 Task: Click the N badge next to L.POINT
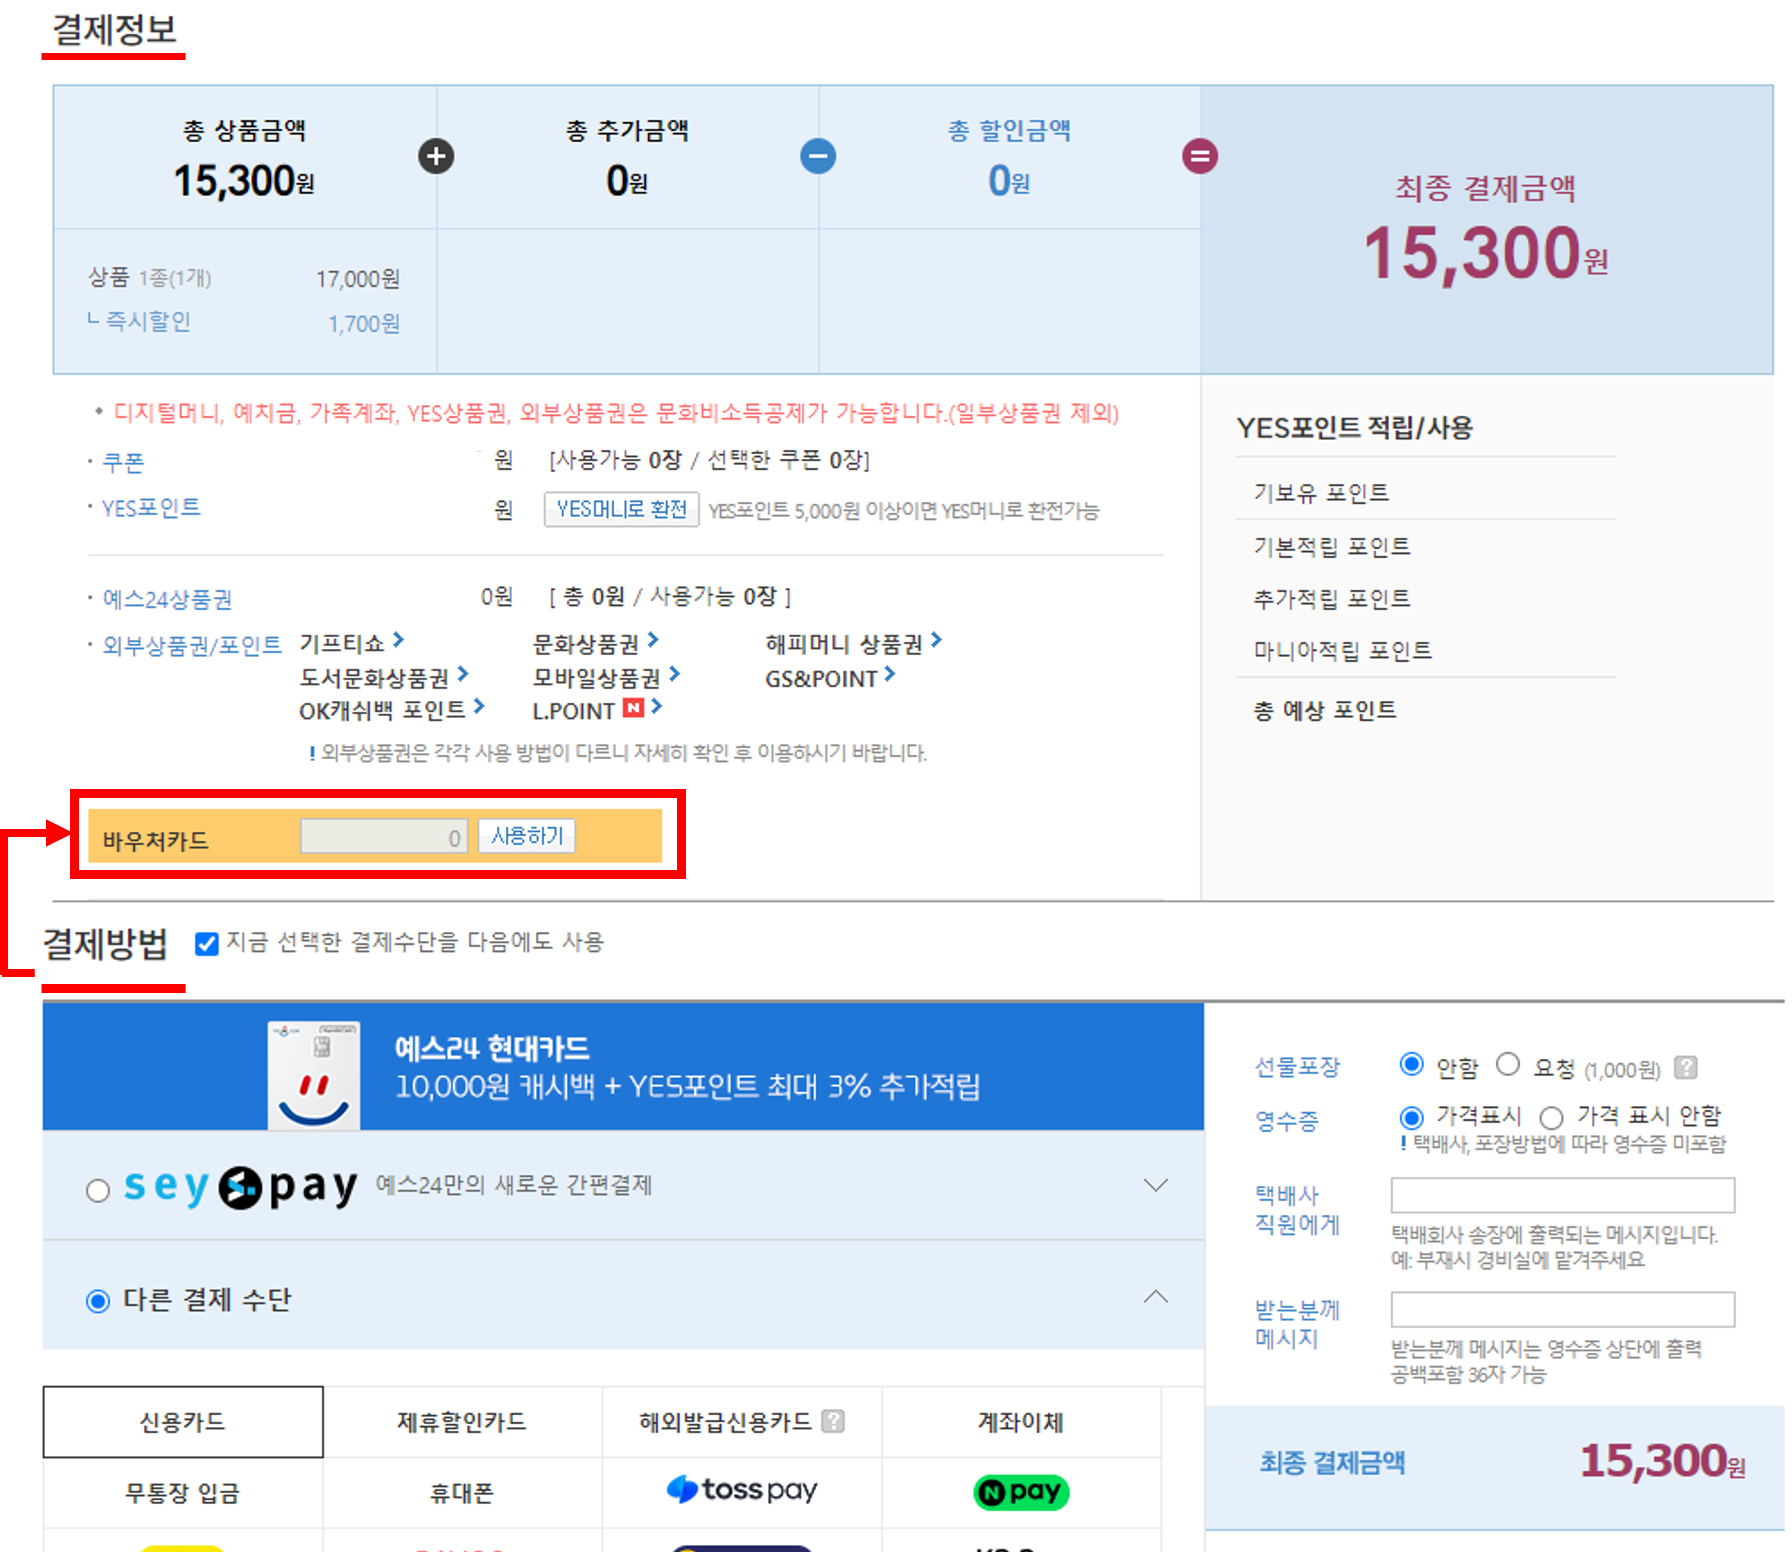(633, 708)
